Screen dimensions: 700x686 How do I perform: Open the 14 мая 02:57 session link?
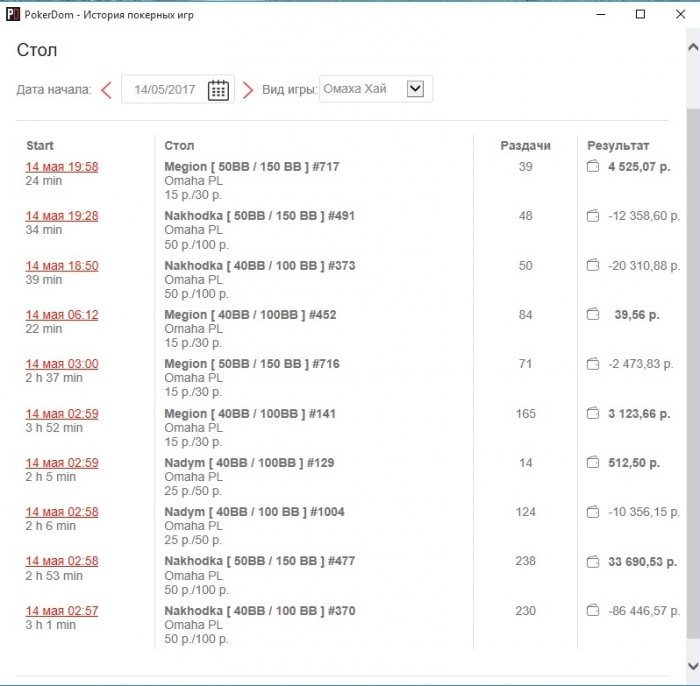[62, 611]
